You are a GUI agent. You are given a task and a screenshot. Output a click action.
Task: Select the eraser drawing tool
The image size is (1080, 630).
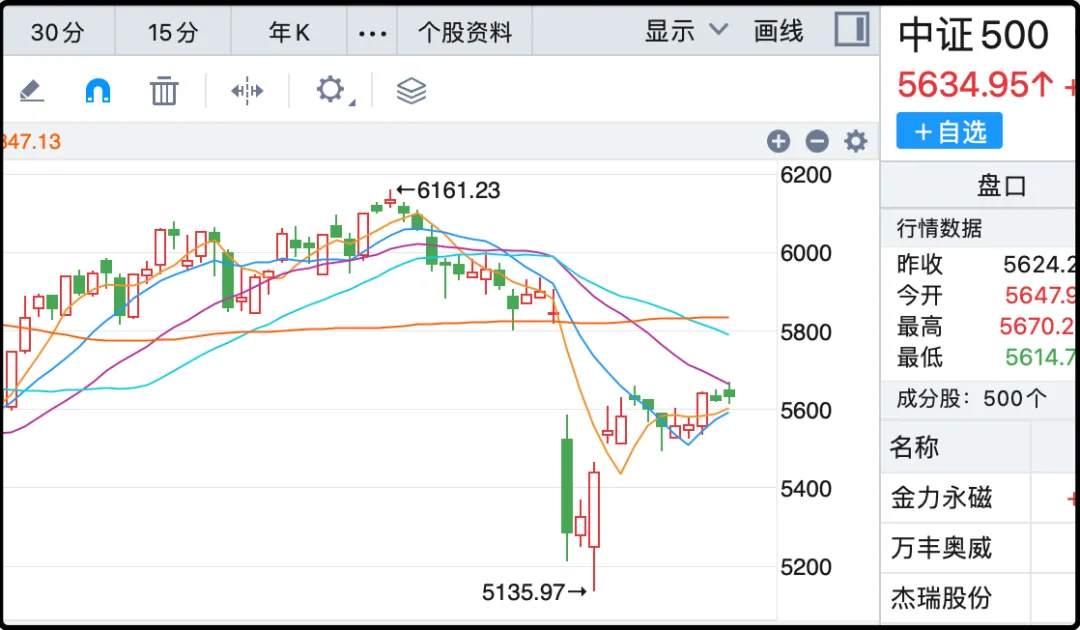pyautogui.click(x=32, y=91)
